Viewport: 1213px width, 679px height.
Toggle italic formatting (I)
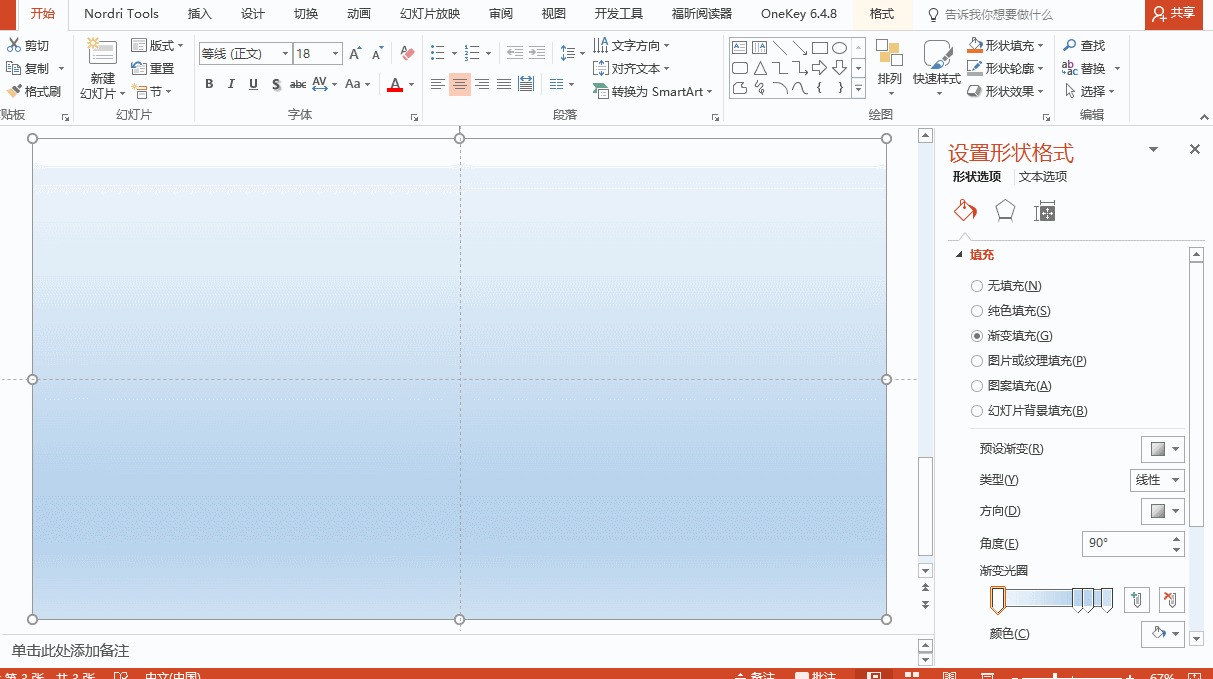pyautogui.click(x=231, y=84)
